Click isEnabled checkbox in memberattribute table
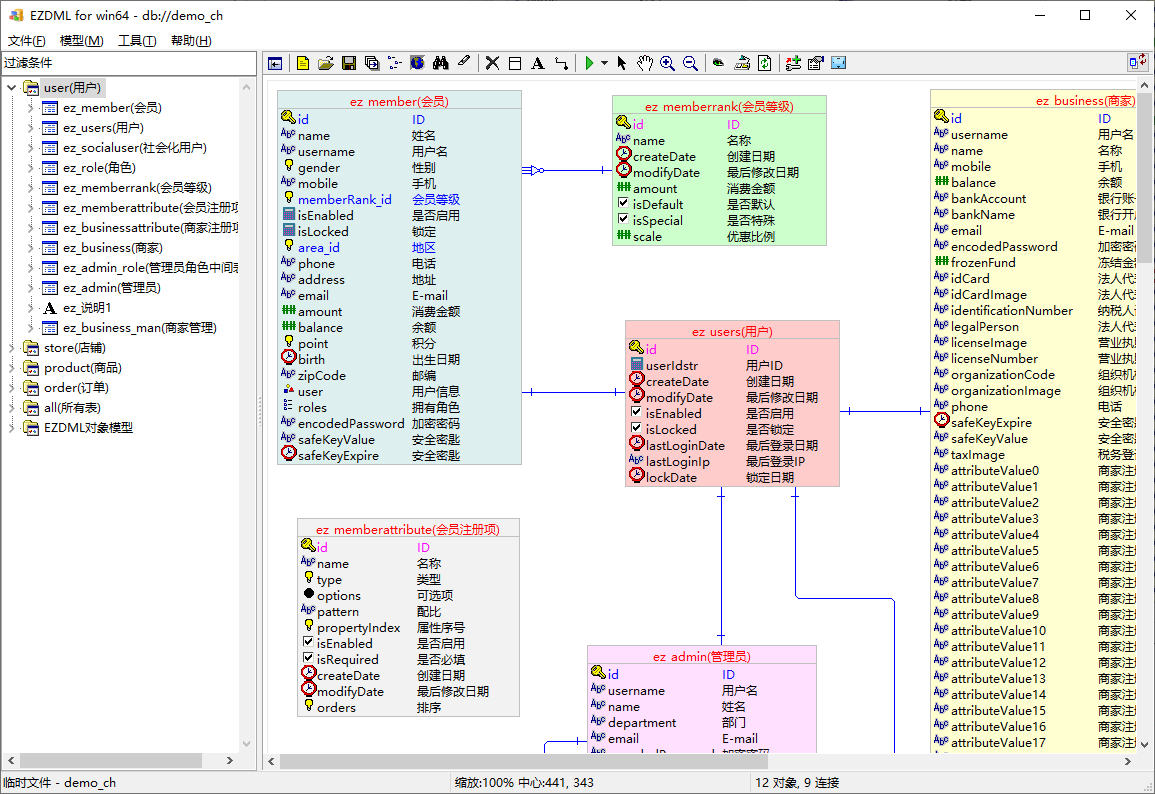 pos(309,642)
